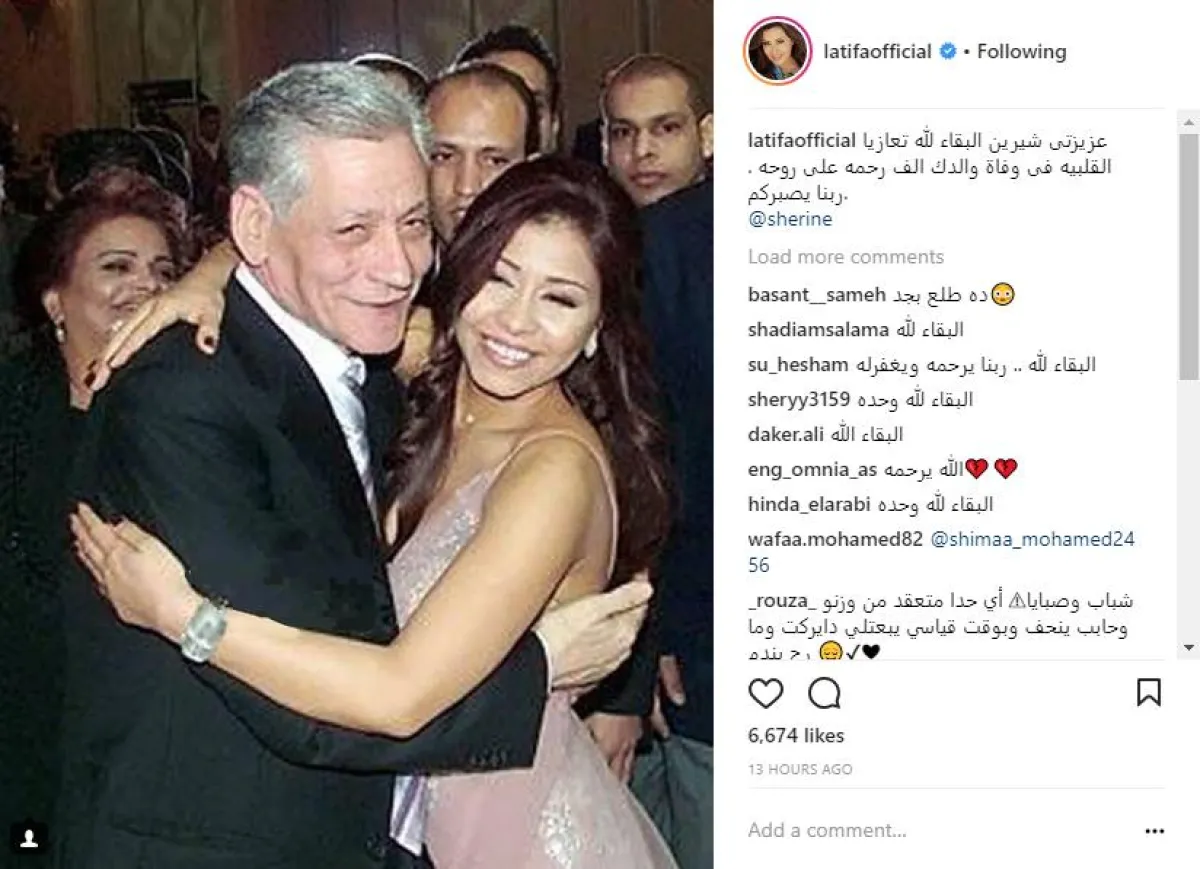Save the post with the bookmark icon
Image resolution: width=1200 pixels, height=869 pixels.
[1149, 692]
